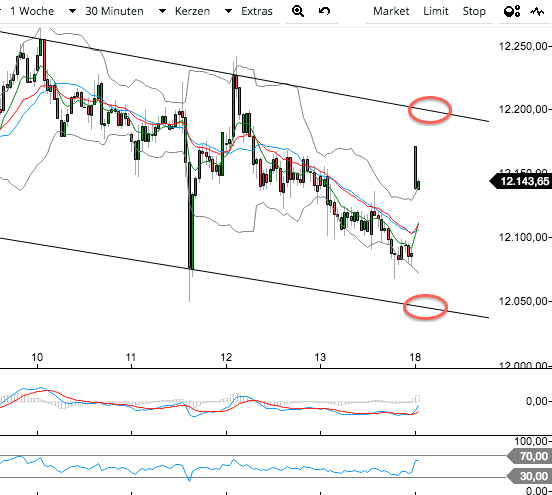Click date label 12 on time axis

coord(226,357)
